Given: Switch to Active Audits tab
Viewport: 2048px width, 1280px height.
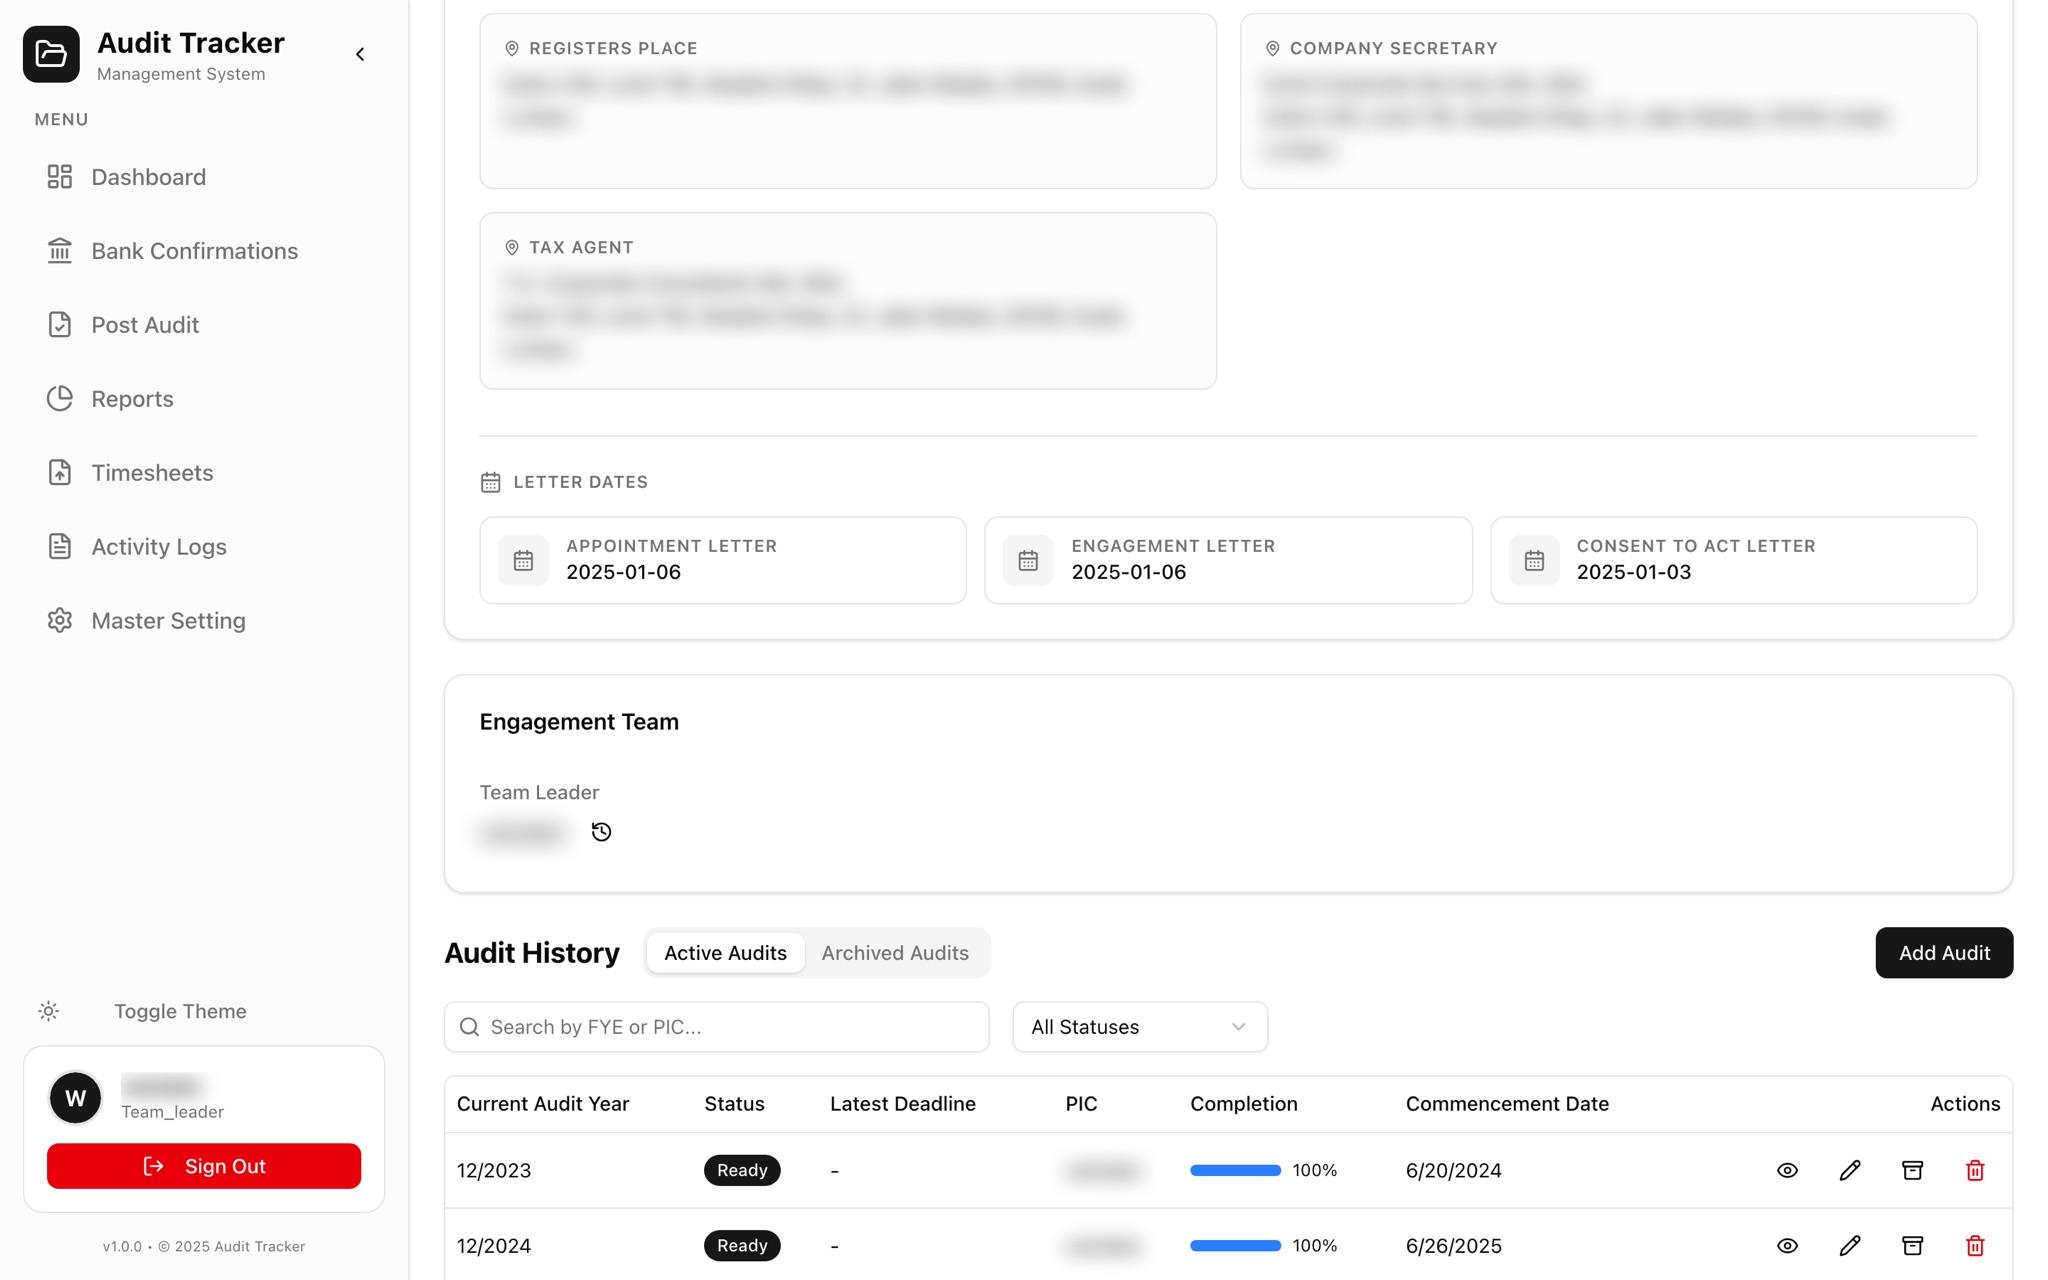Looking at the screenshot, I should [725, 953].
